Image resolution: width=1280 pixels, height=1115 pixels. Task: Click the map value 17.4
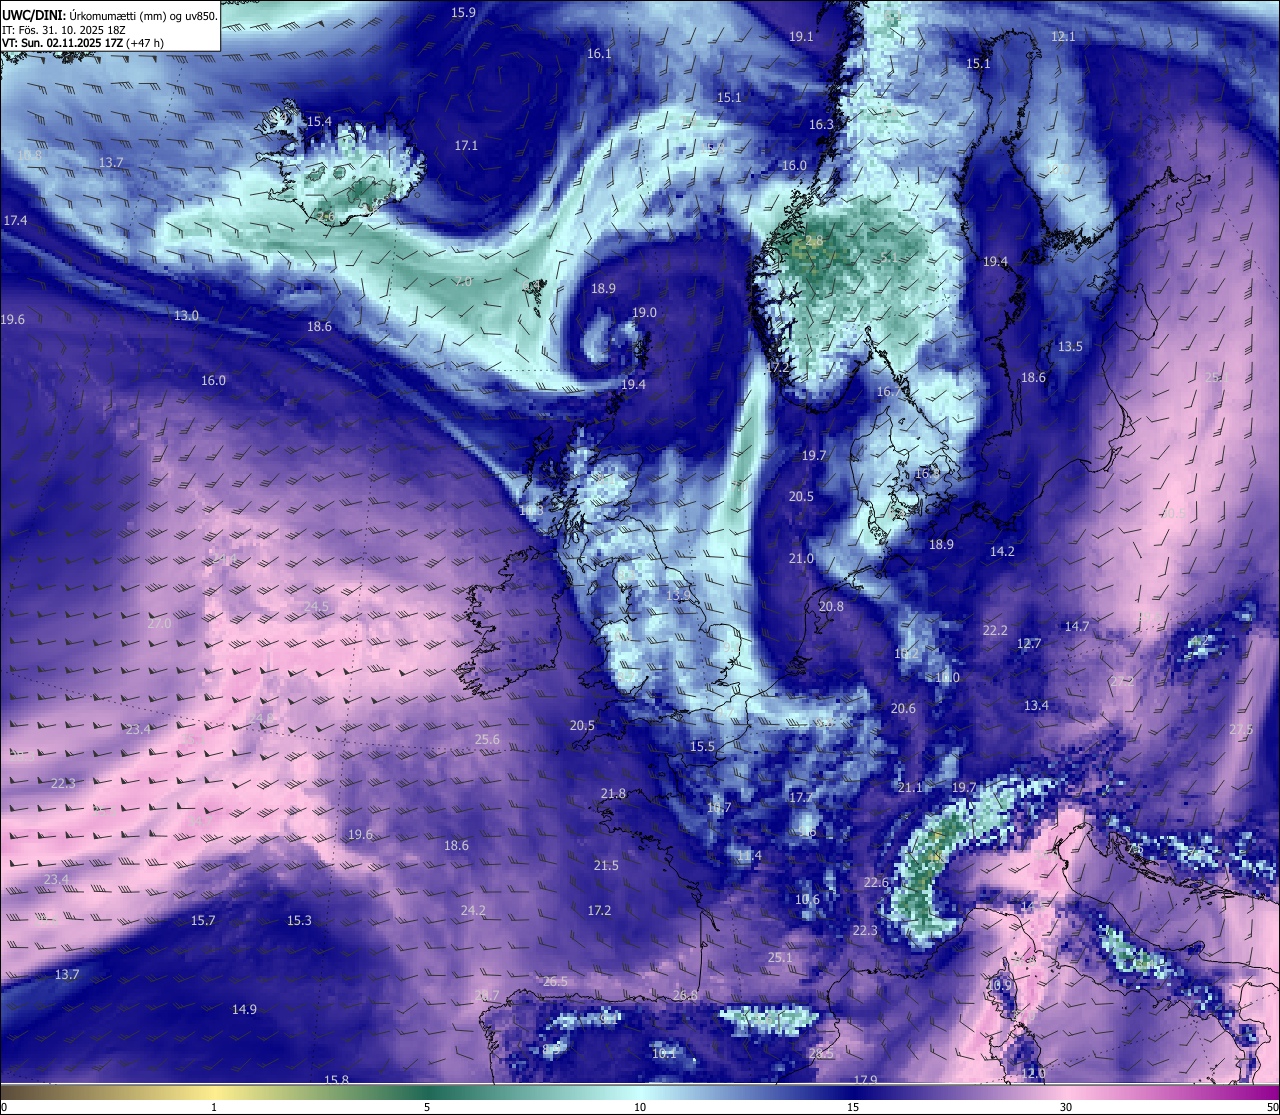15,220
